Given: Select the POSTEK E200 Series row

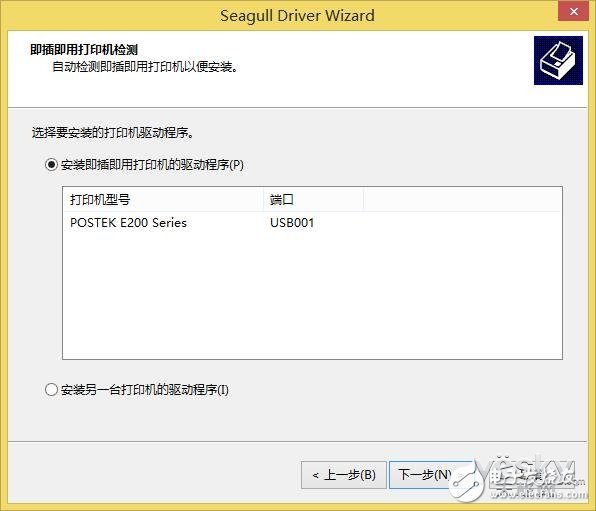Looking at the screenshot, I should click(x=312, y=222).
